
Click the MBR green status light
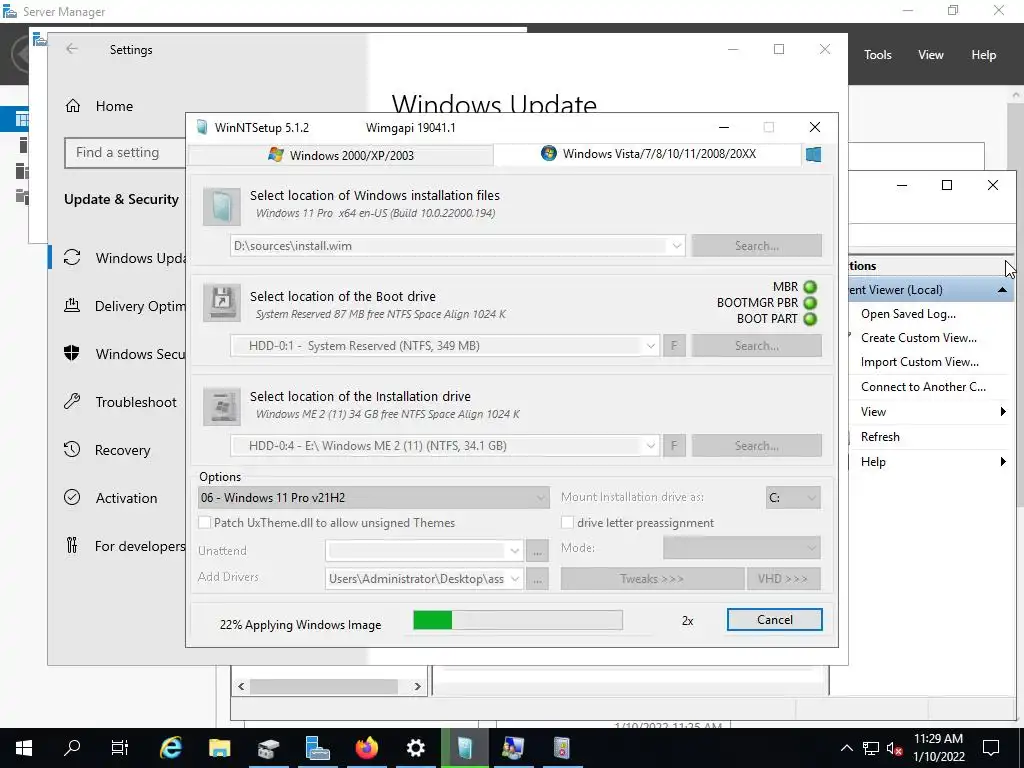coord(810,287)
